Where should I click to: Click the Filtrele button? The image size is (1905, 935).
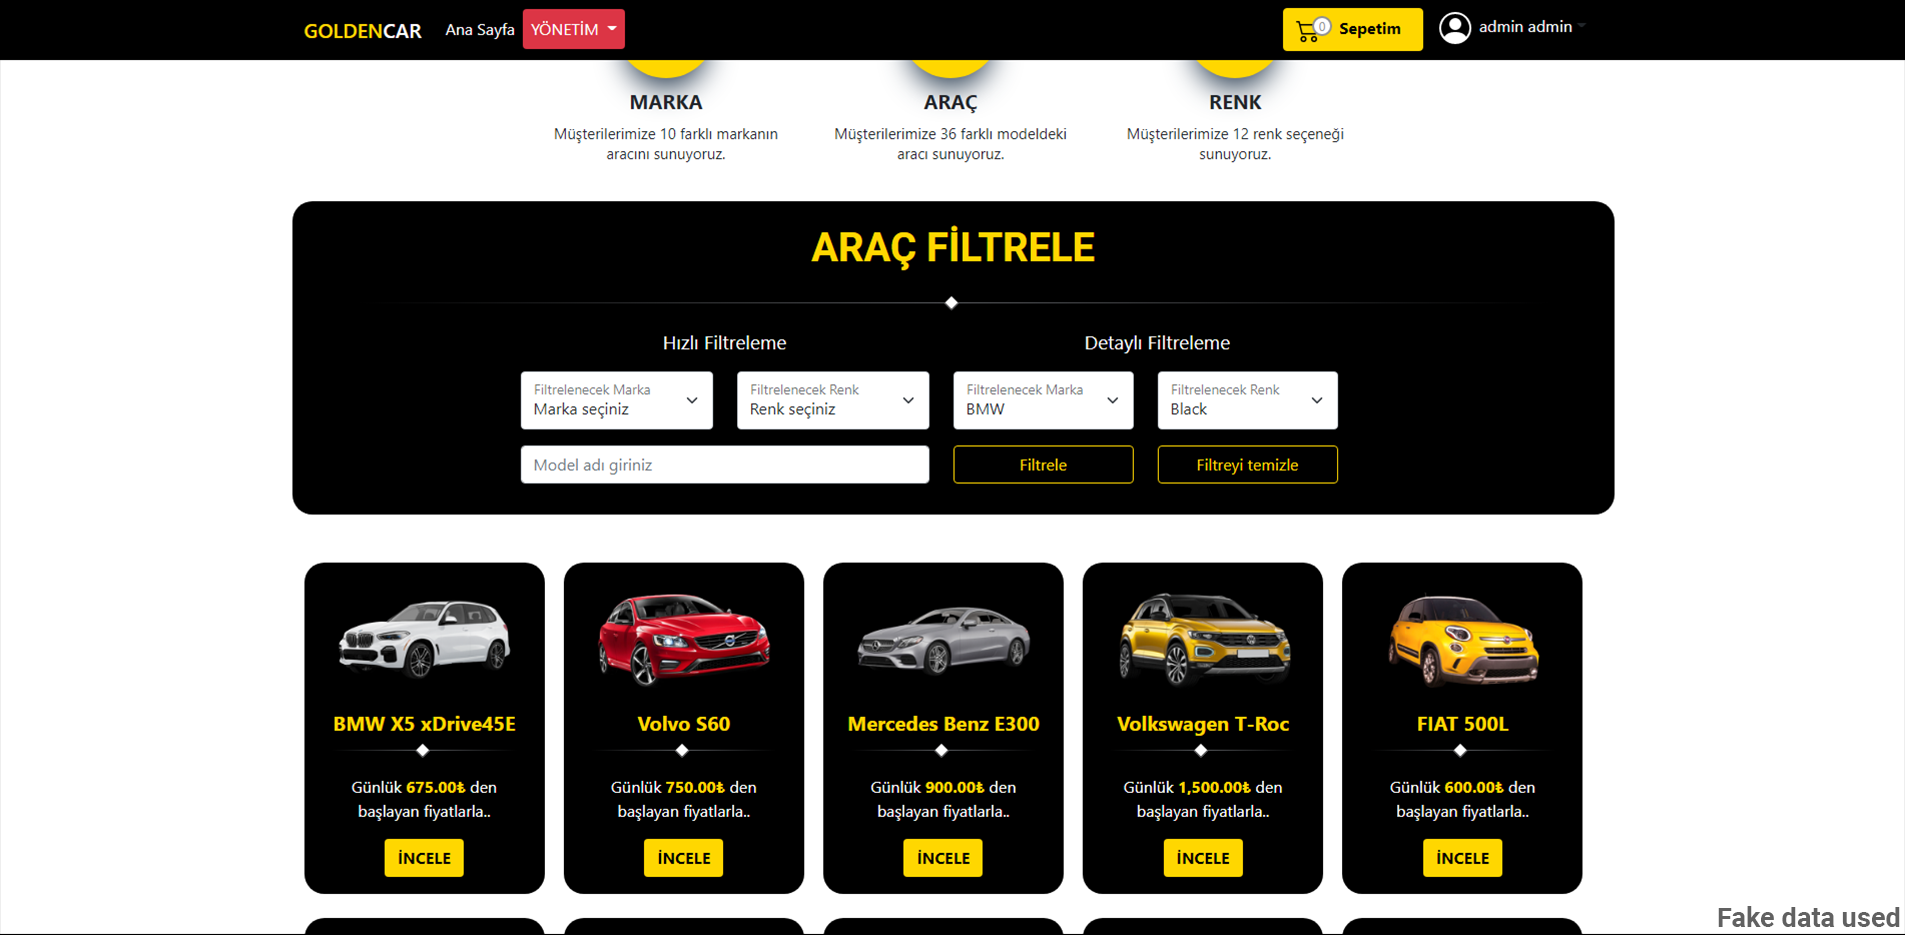coord(1043,465)
